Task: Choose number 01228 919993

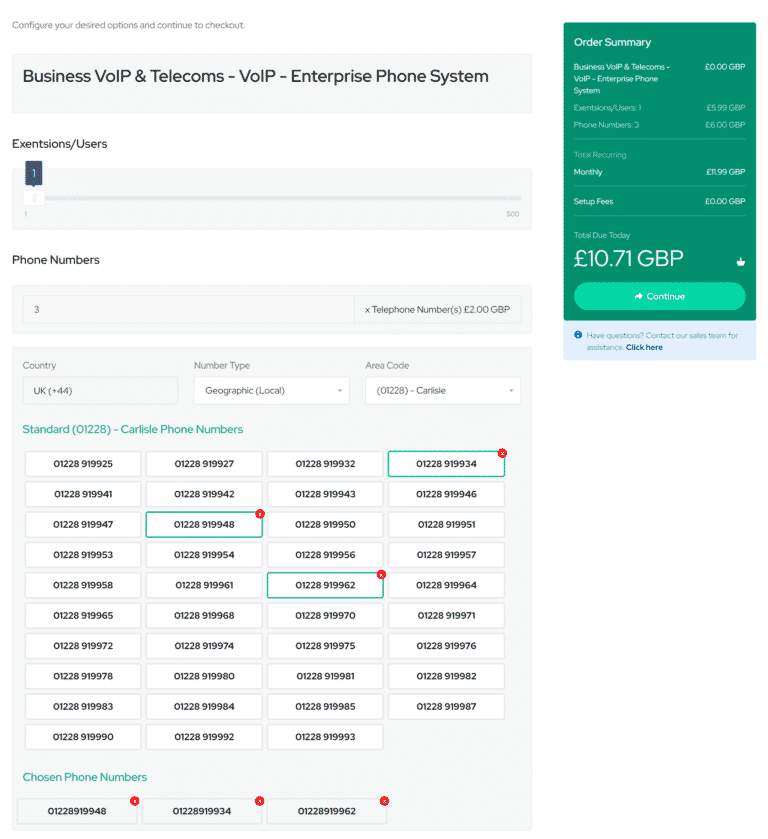Action: 325,737
